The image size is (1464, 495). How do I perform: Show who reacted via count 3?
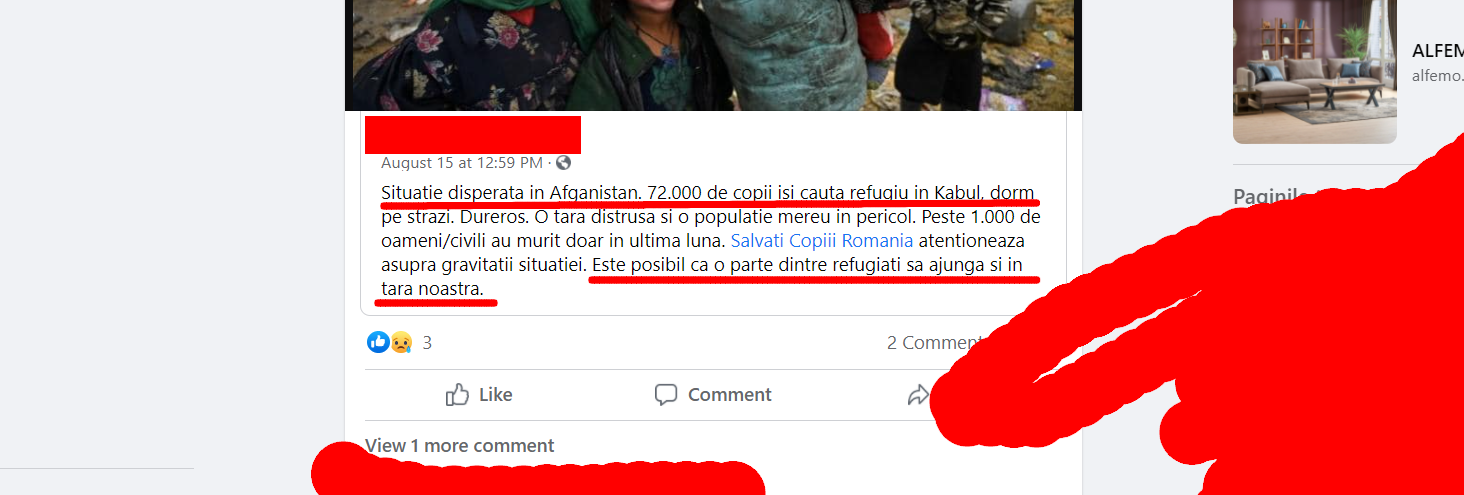tap(427, 343)
